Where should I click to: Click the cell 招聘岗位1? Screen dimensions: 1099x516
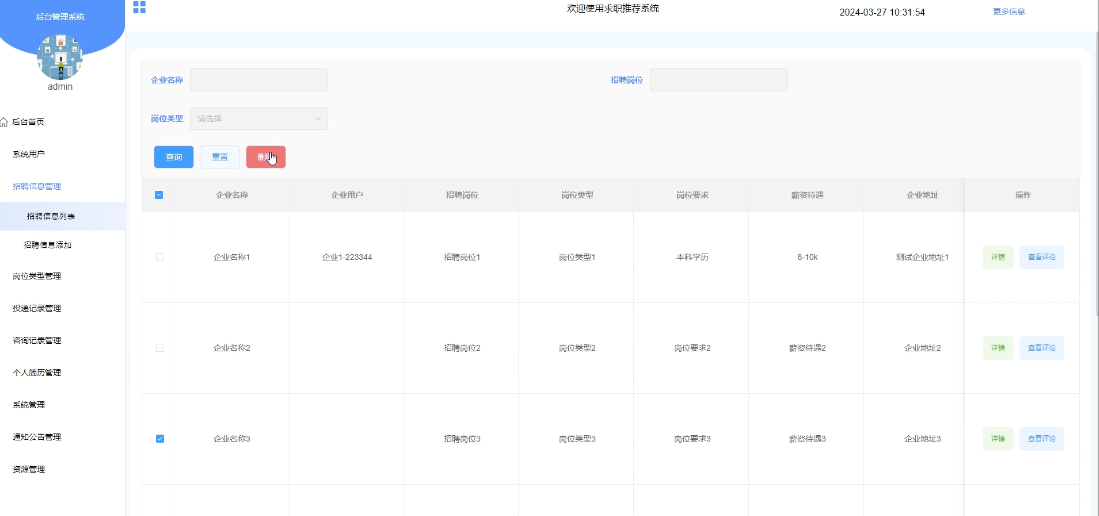pos(461,257)
